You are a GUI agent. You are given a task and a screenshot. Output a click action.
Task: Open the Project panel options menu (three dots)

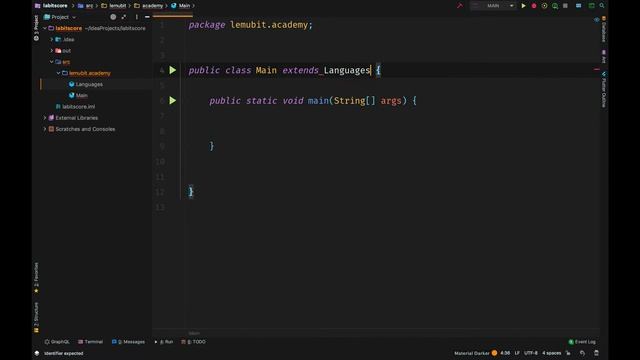pos(136,17)
